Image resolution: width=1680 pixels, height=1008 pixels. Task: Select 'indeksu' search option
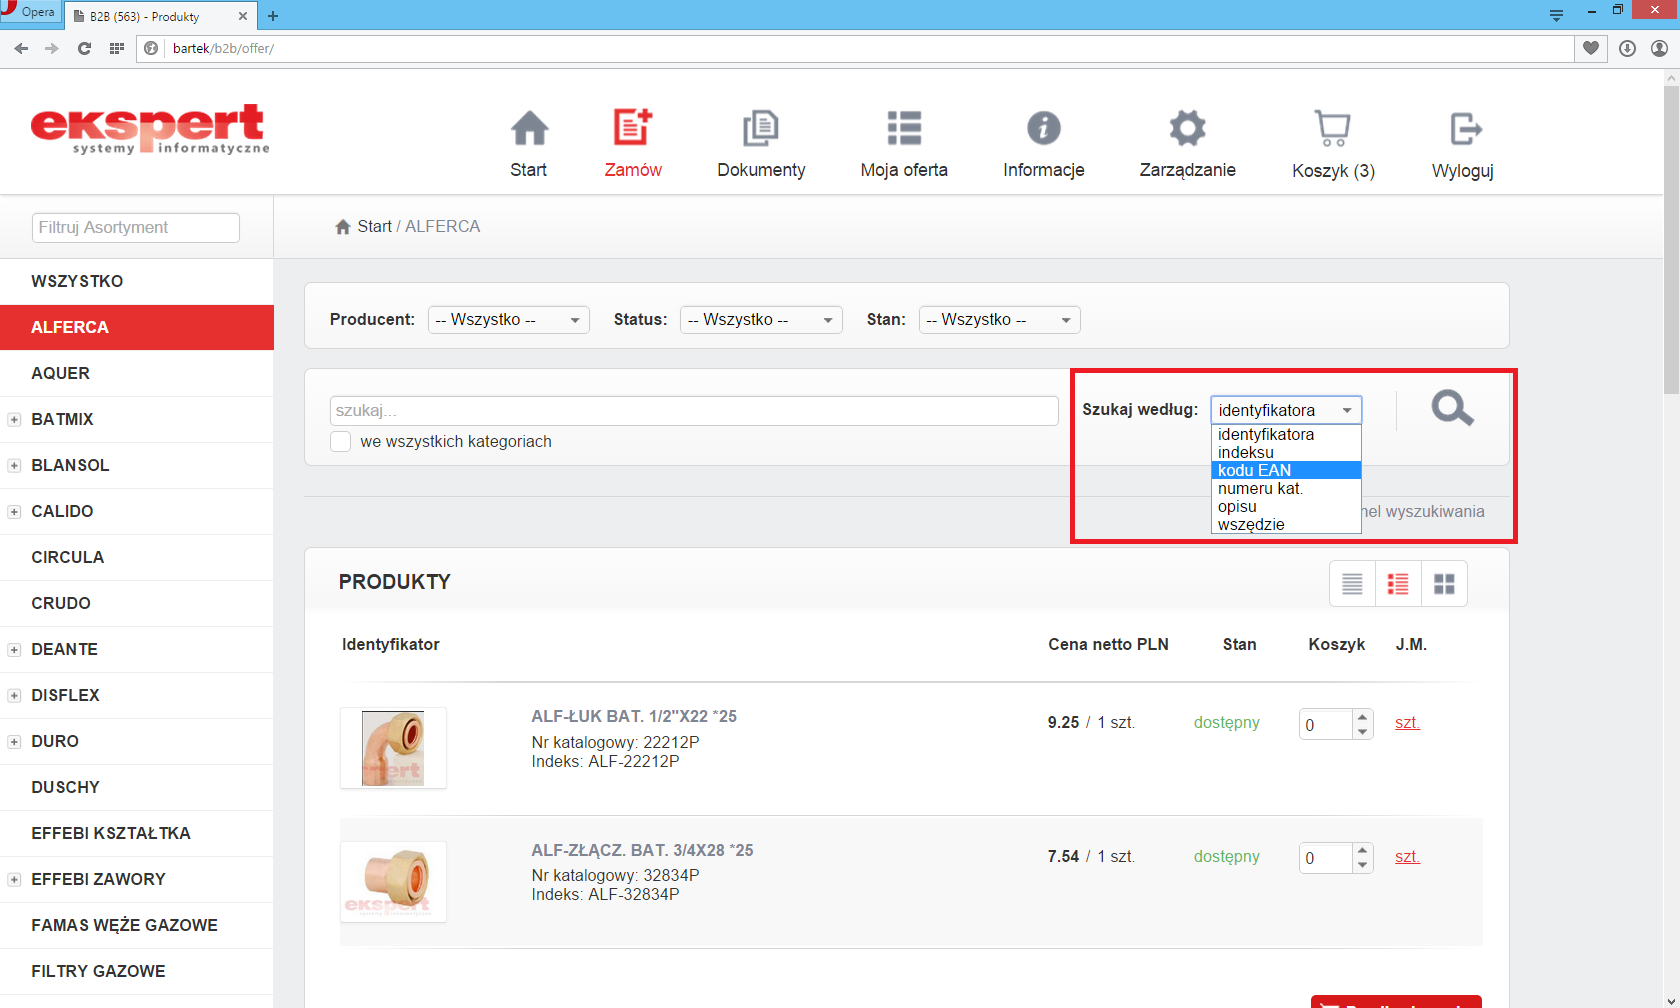point(1286,452)
